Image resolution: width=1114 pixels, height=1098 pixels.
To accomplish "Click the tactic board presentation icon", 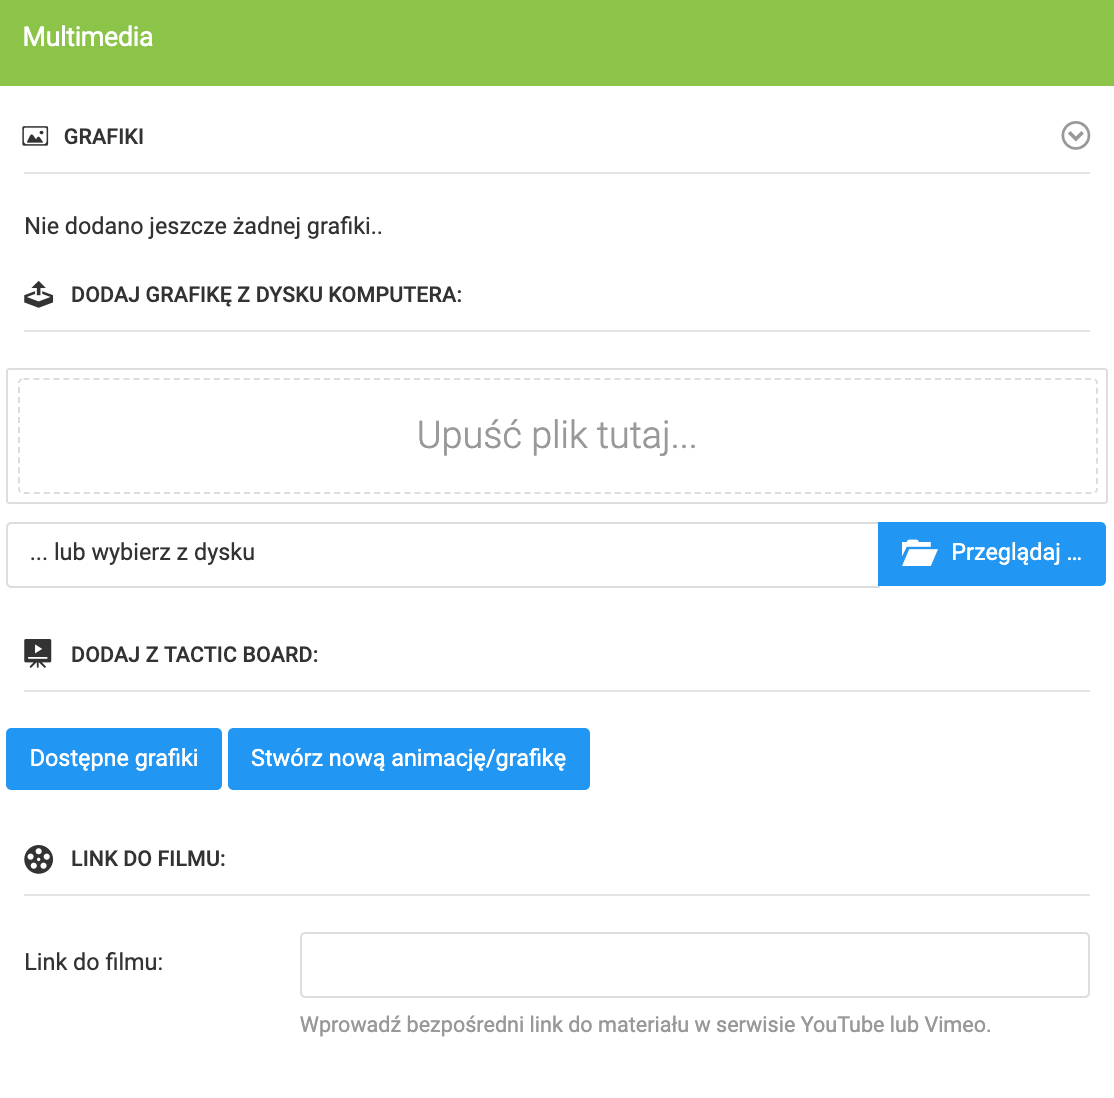I will coord(38,655).
